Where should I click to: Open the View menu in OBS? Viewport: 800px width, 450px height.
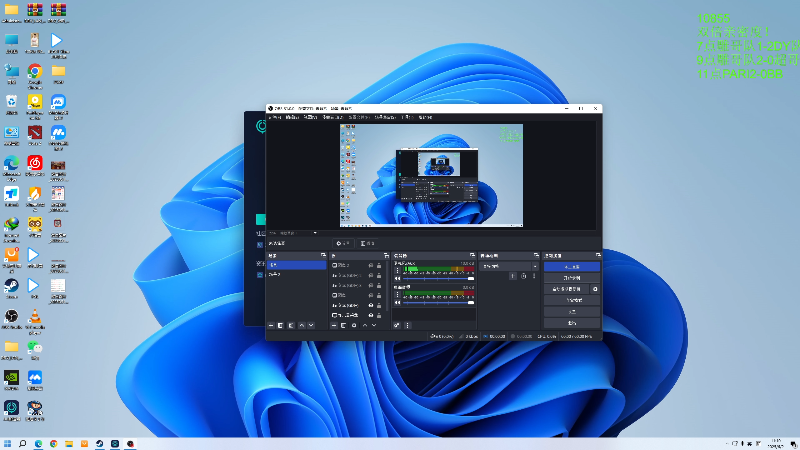point(310,117)
